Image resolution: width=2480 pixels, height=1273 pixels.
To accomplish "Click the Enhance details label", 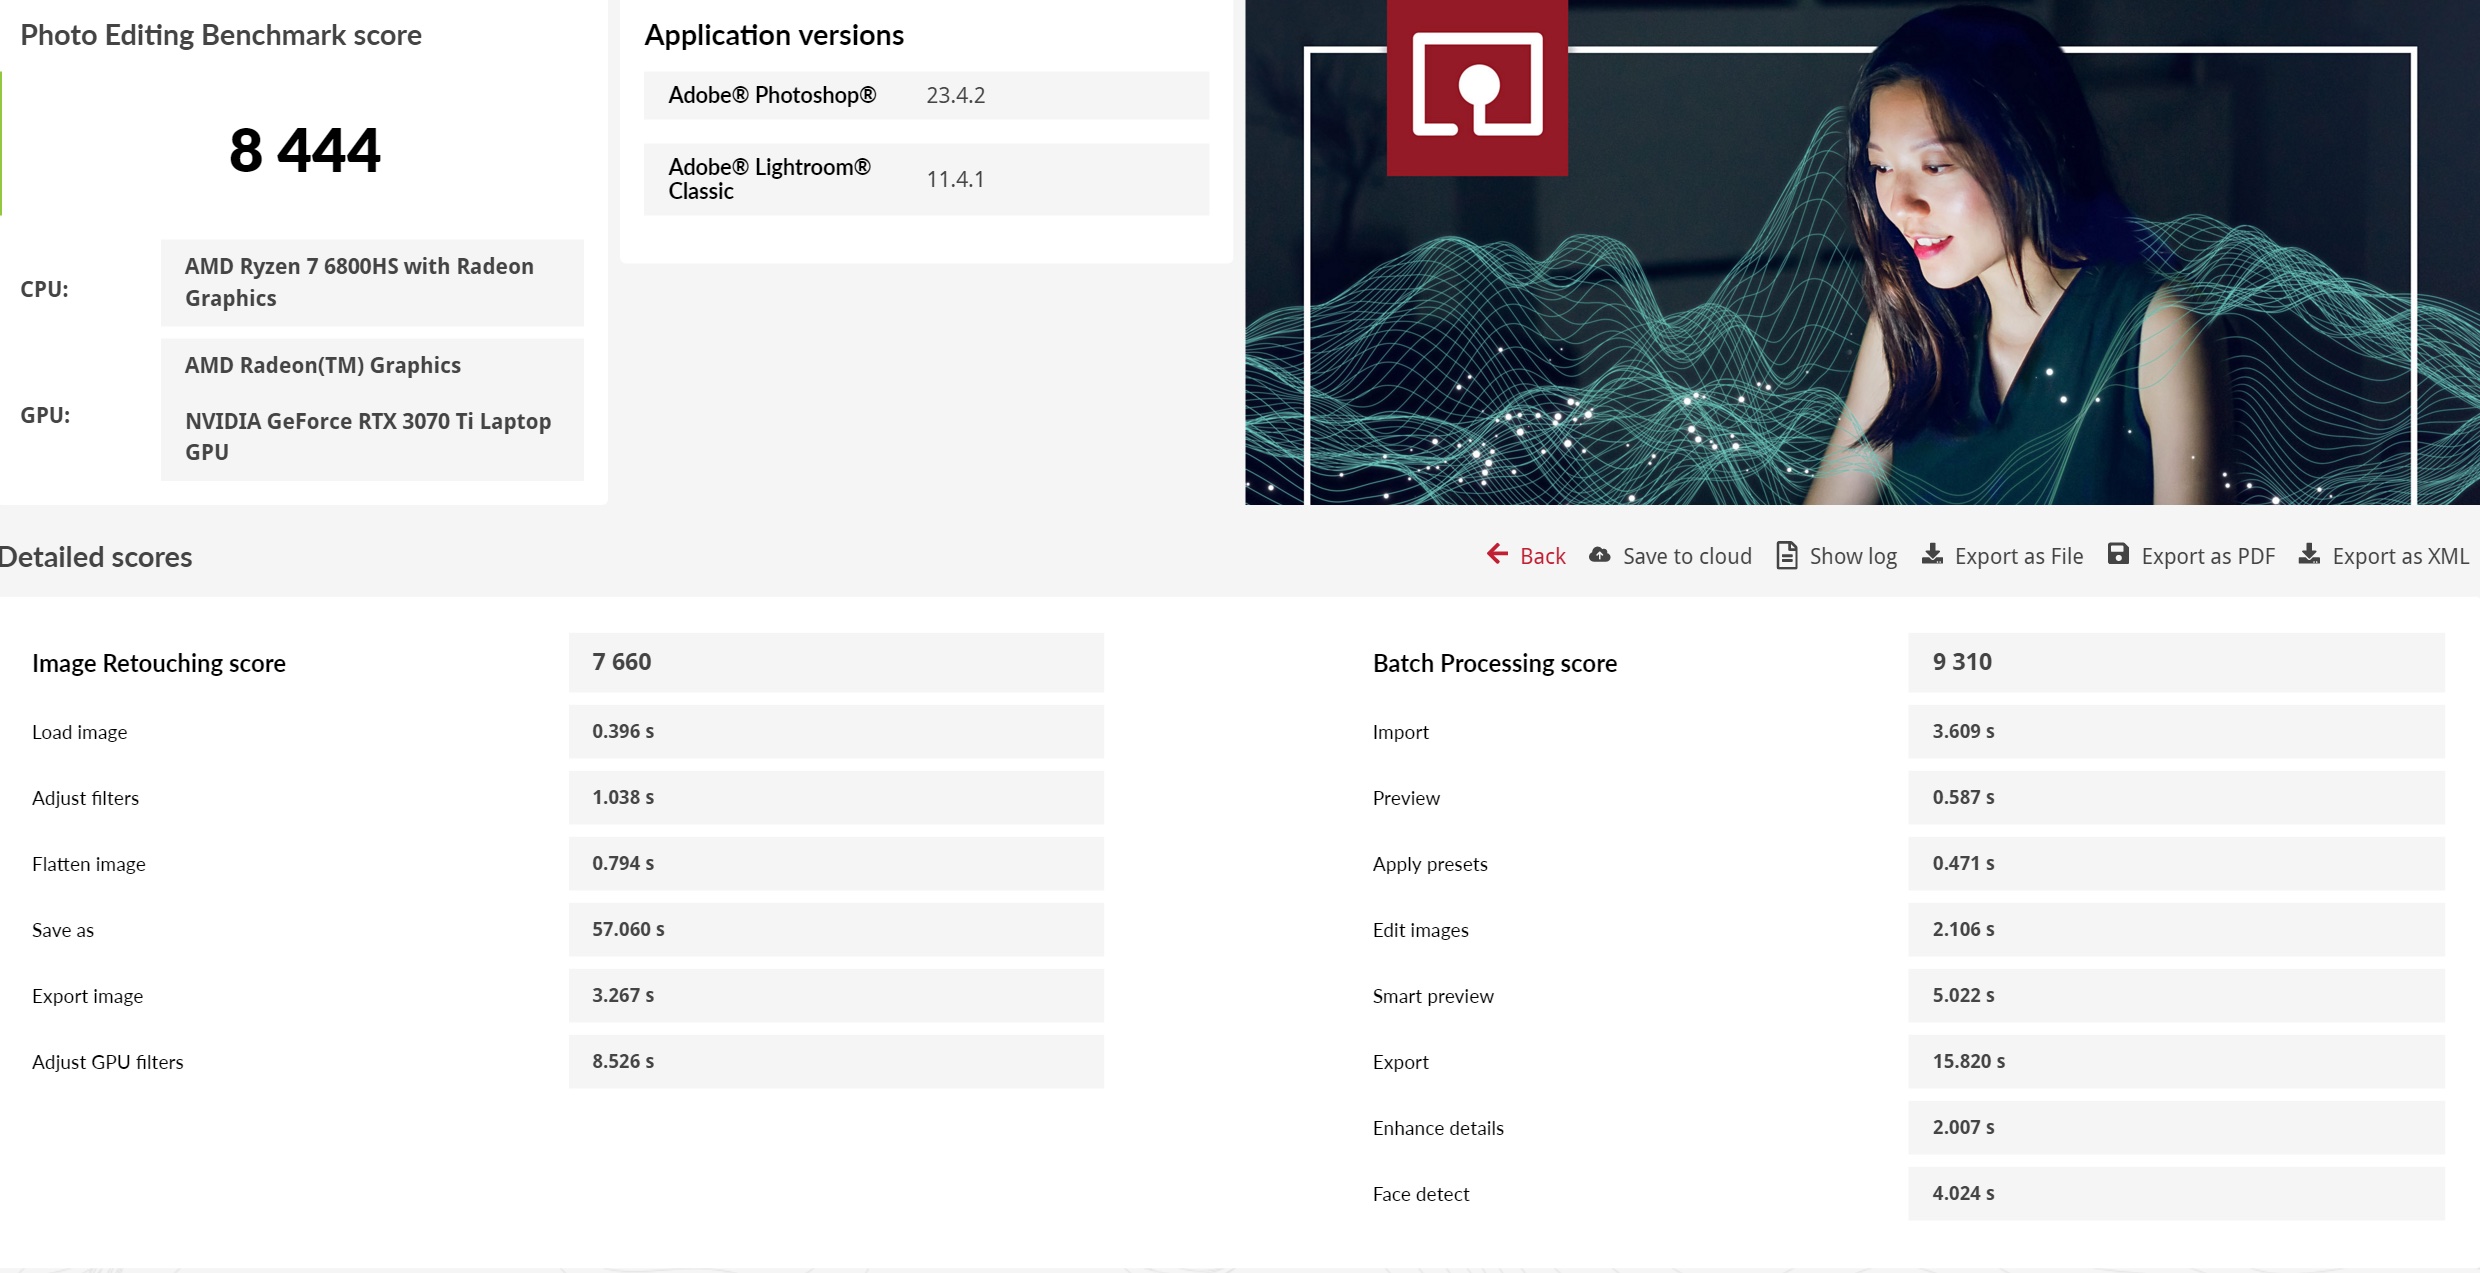I will point(1439,1128).
